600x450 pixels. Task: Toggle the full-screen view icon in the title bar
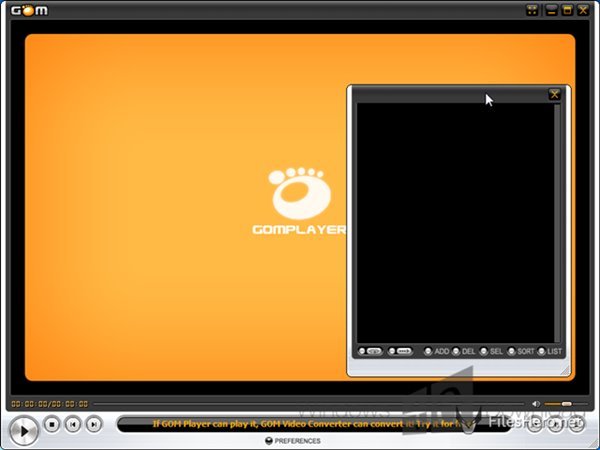pyautogui.click(x=532, y=10)
